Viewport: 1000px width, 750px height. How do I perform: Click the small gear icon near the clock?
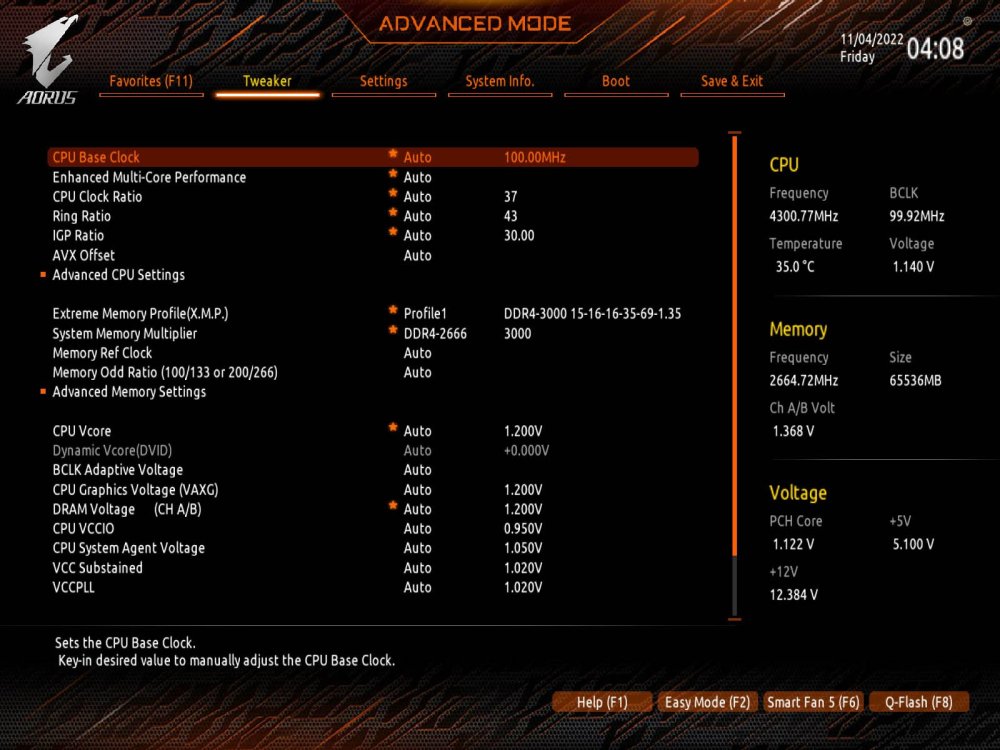[x=967, y=21]
